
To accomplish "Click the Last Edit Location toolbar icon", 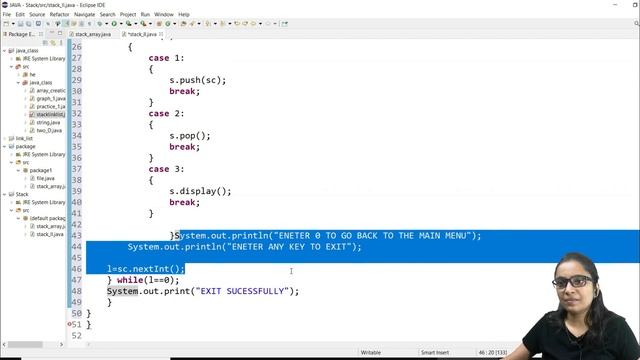I will tap(237, 24).
